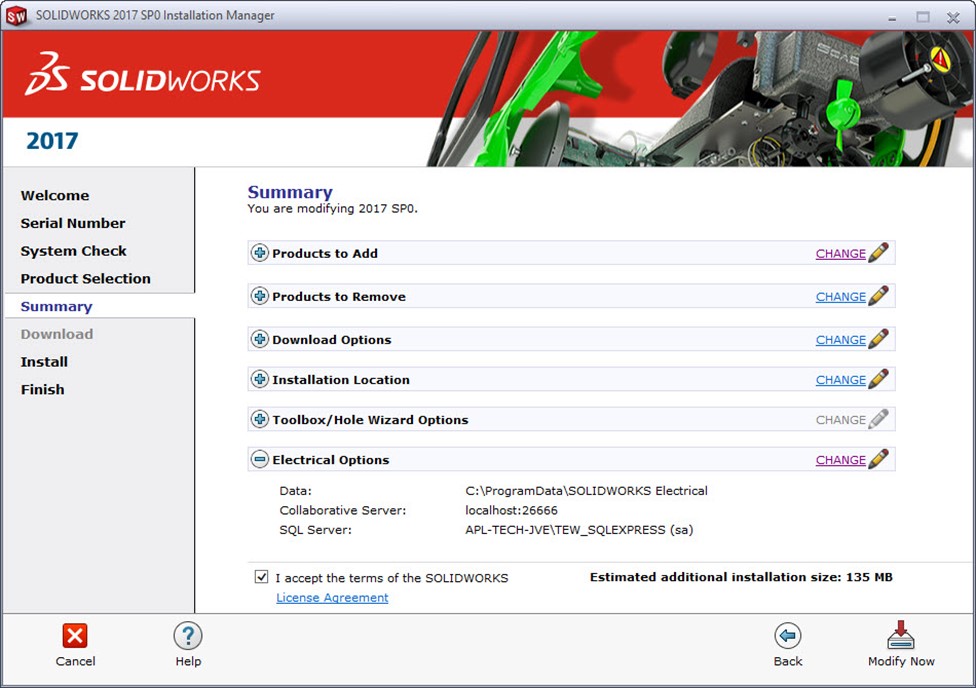The image size is (976, 688).
Task: Click the red Cancel X icon
Action: 75,636
